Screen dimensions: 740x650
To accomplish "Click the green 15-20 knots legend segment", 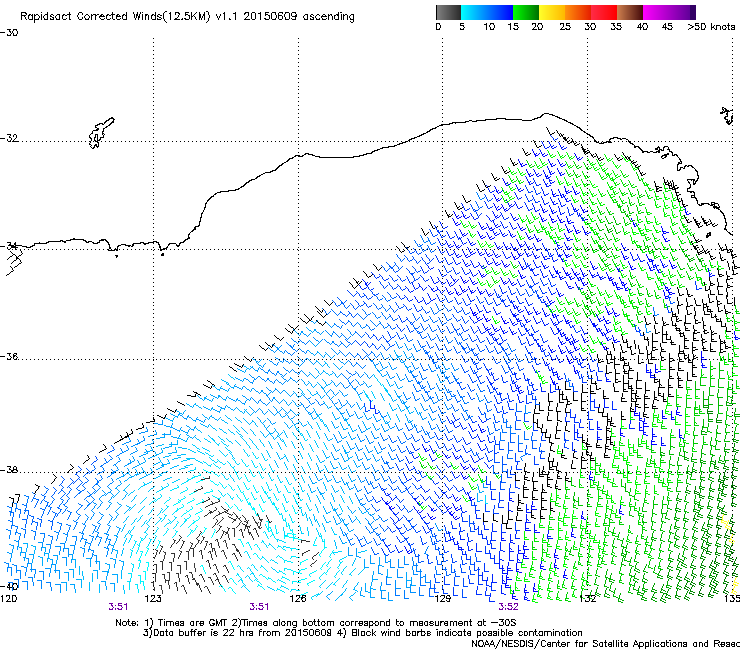I will (526, 12).
